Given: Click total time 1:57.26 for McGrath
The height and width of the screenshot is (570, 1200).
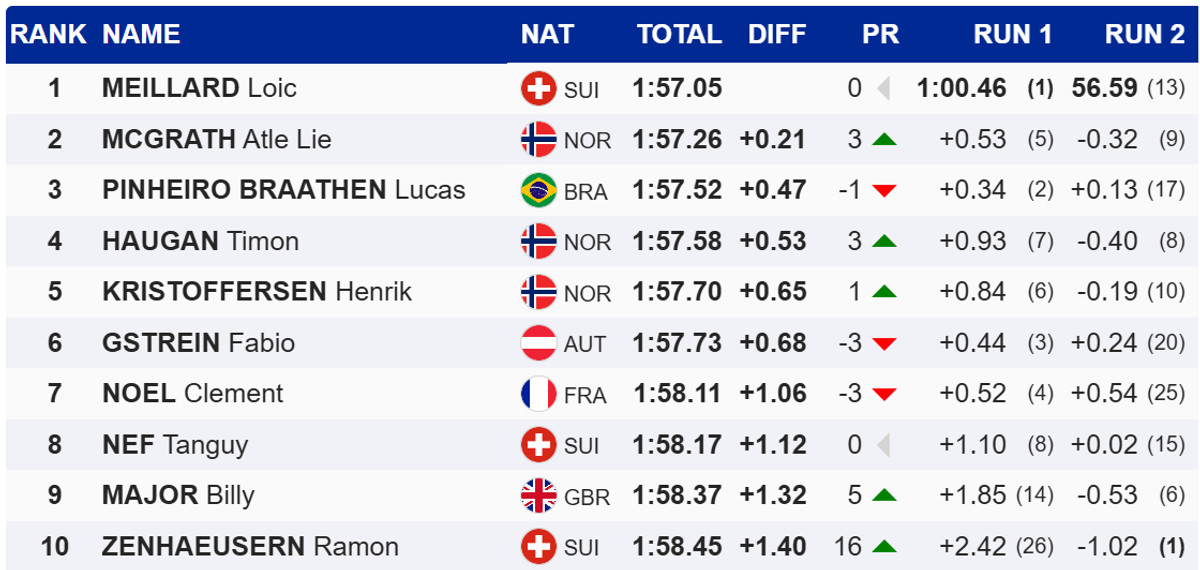Looking at the screenshot, I should [x=677, y=140].
